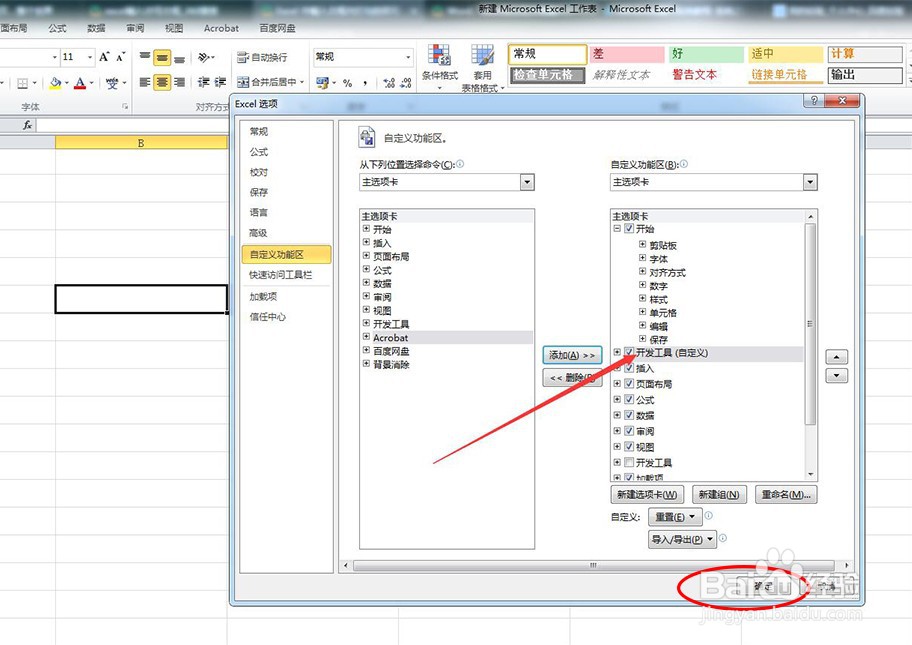Switch to the 视图 ribbon tab
The height and width of the screenshot is (645, 912).
174,28
